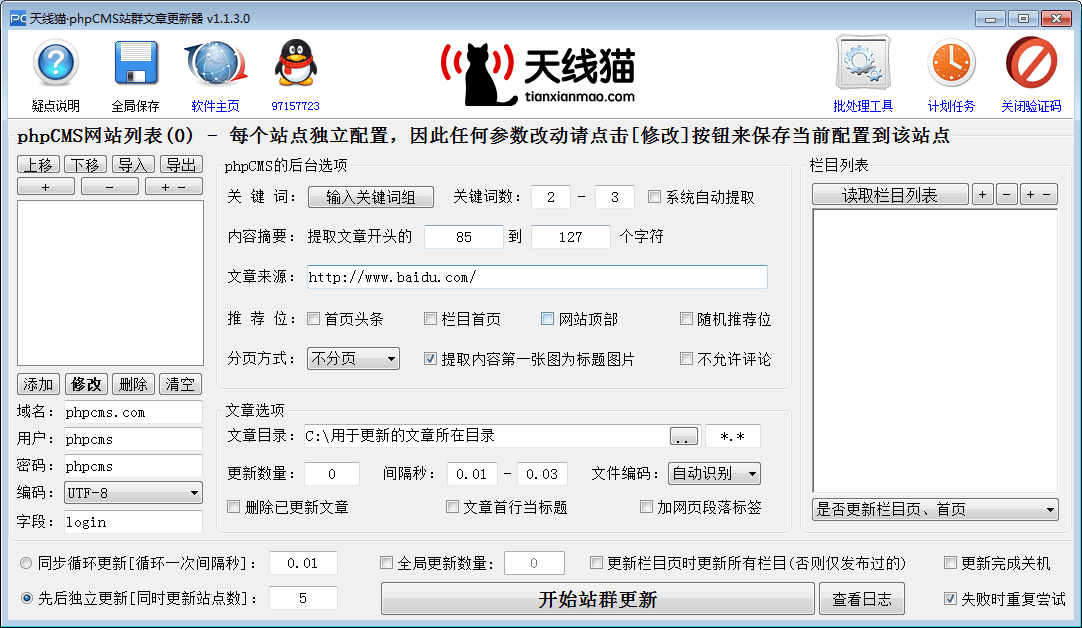Click 清空 to clear site list
The image size is (1082, 628).
coord(181,384)
